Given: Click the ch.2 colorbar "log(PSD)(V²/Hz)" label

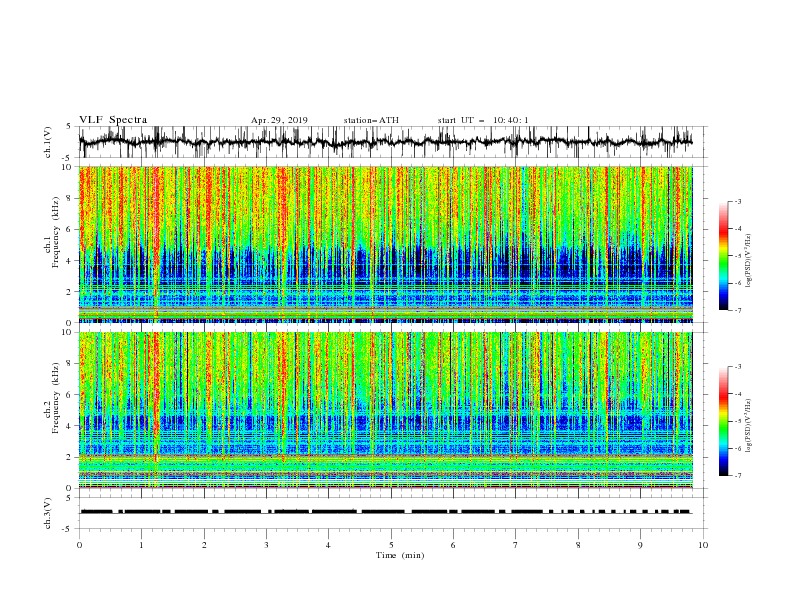Looking at the screenshot, I should pos(749,425).
